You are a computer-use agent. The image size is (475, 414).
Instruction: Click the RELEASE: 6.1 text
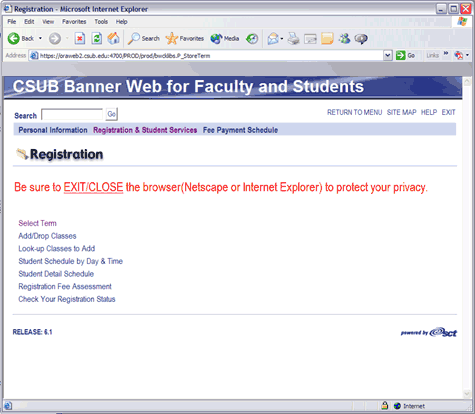[32, 332]
